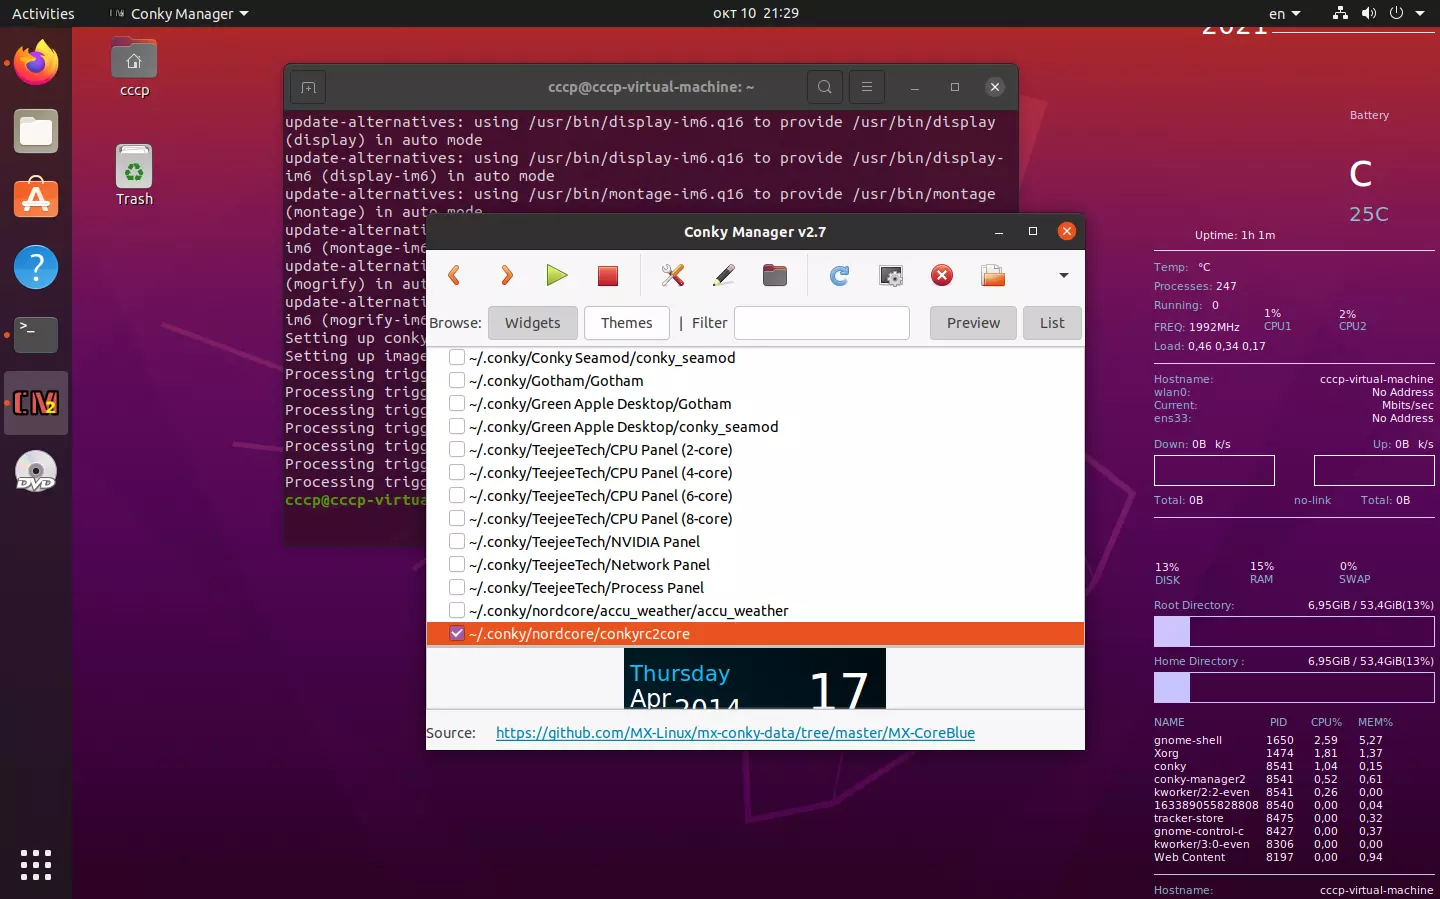This screenshot has height=899, width=1440.
Task: Expand the toolbar overflow dropdown arrow
Action: (1064, 276)
